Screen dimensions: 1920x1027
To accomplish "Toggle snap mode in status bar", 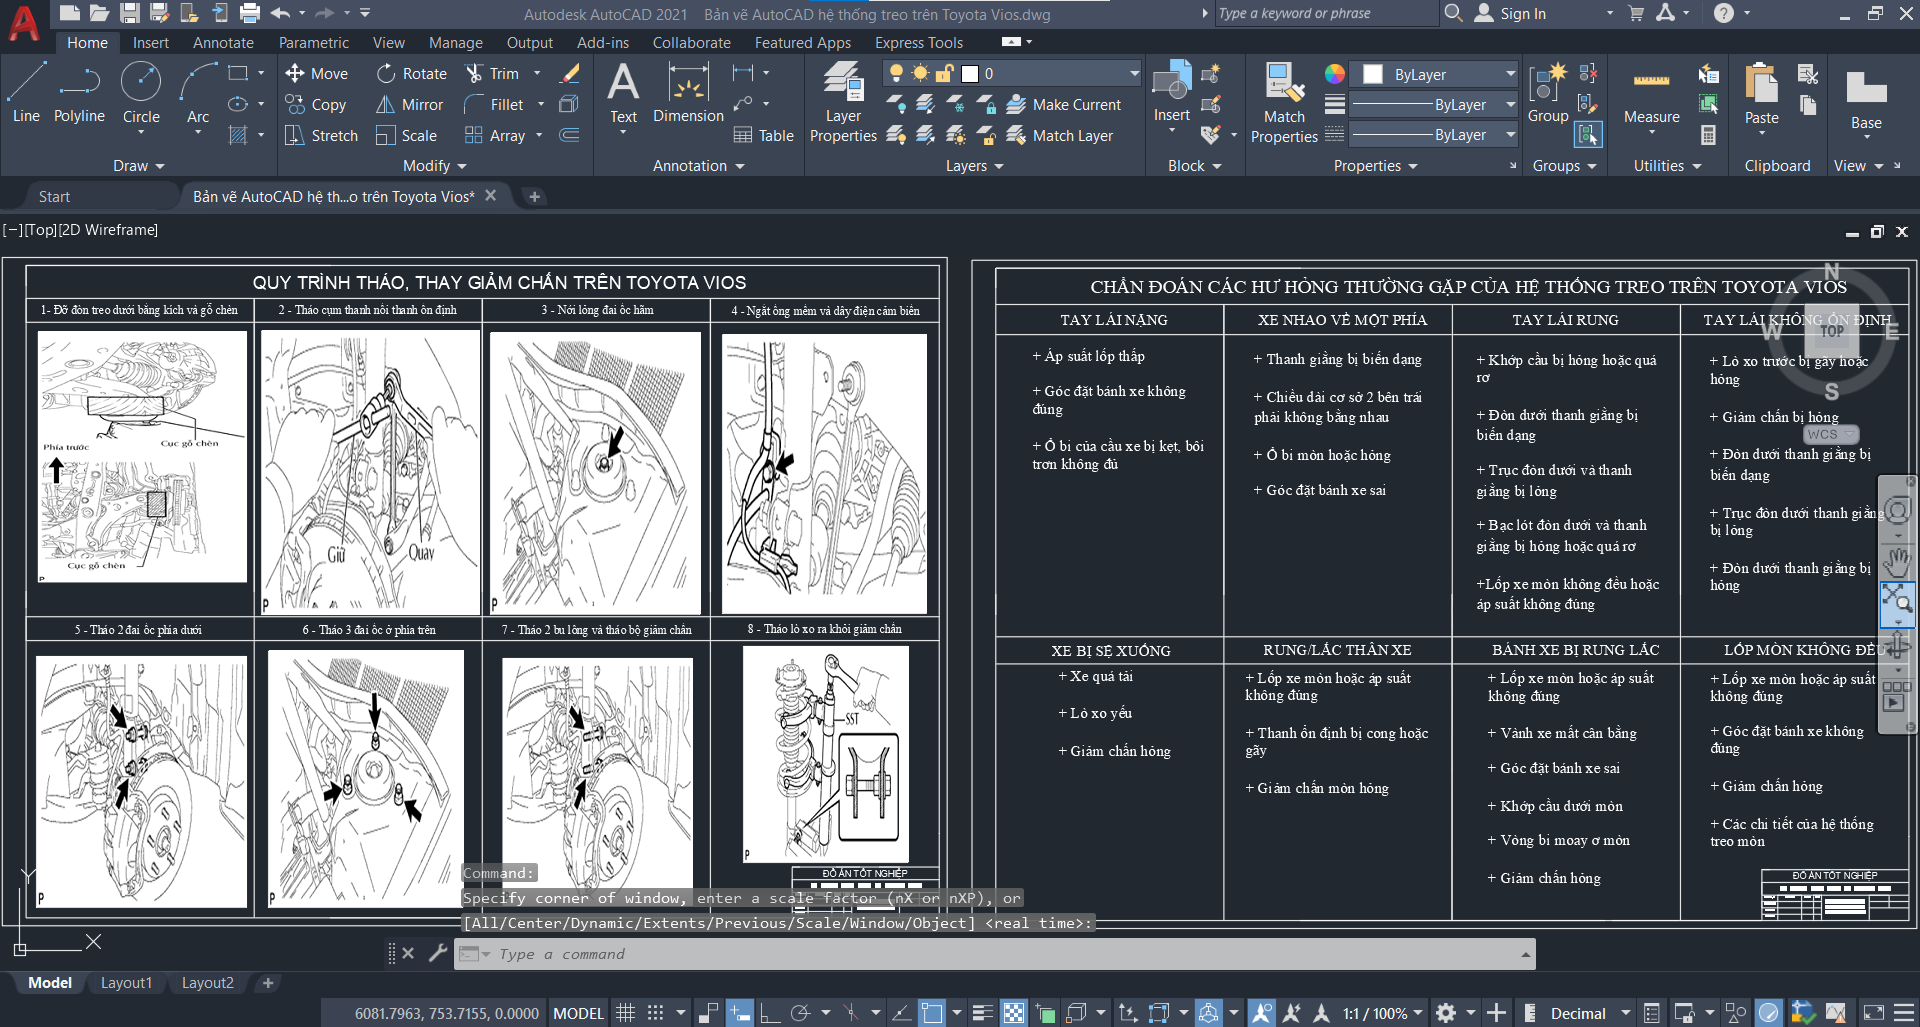I will click(x=655, y=1013).
